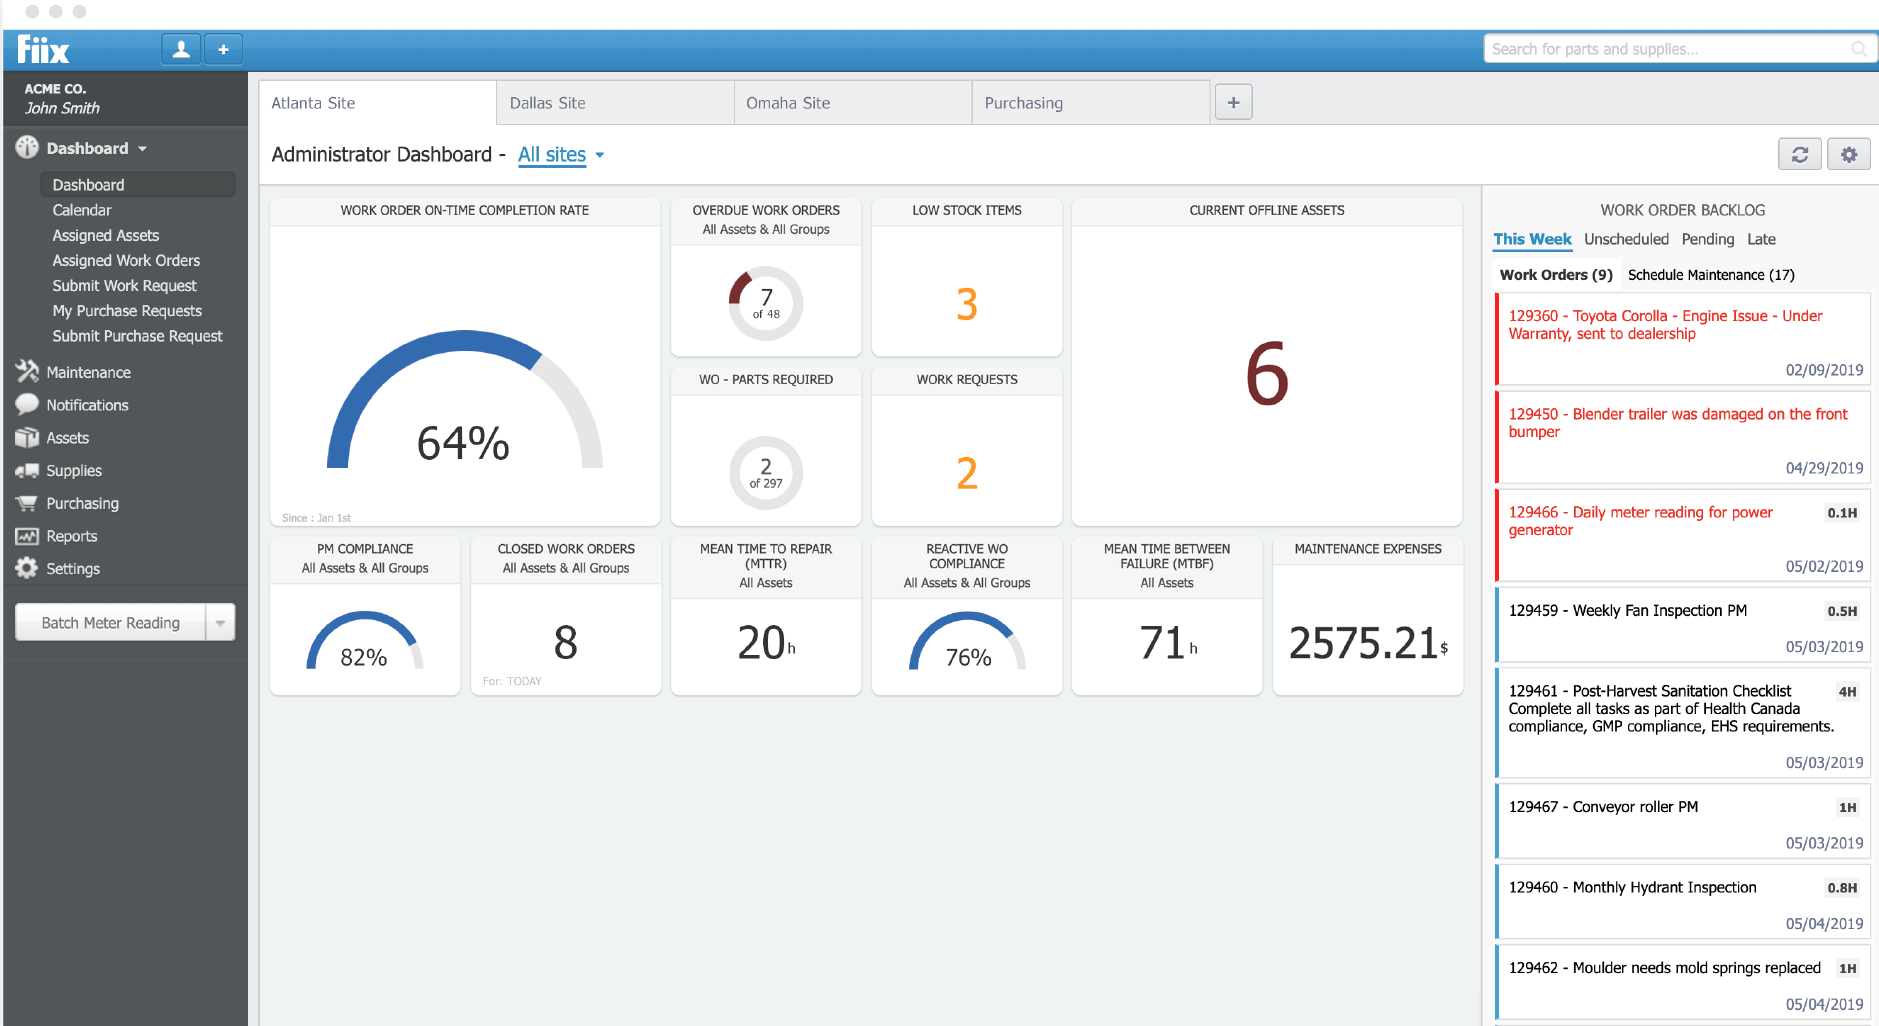The height and width of the screenshot is (1026, 1879).
Task: Open Maintenance section with wrench icon
Action: [x=27, y=372]
